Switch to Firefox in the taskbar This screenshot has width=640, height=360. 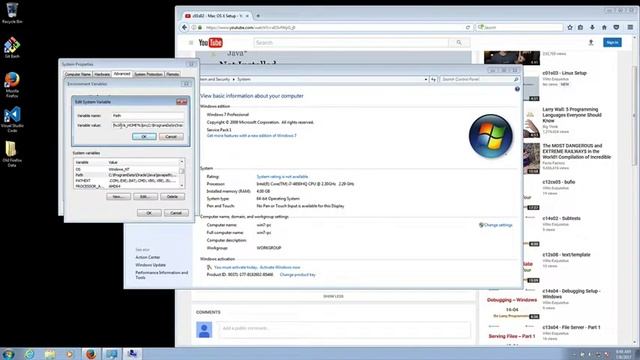pyautogui.click(x=91, y=354)
